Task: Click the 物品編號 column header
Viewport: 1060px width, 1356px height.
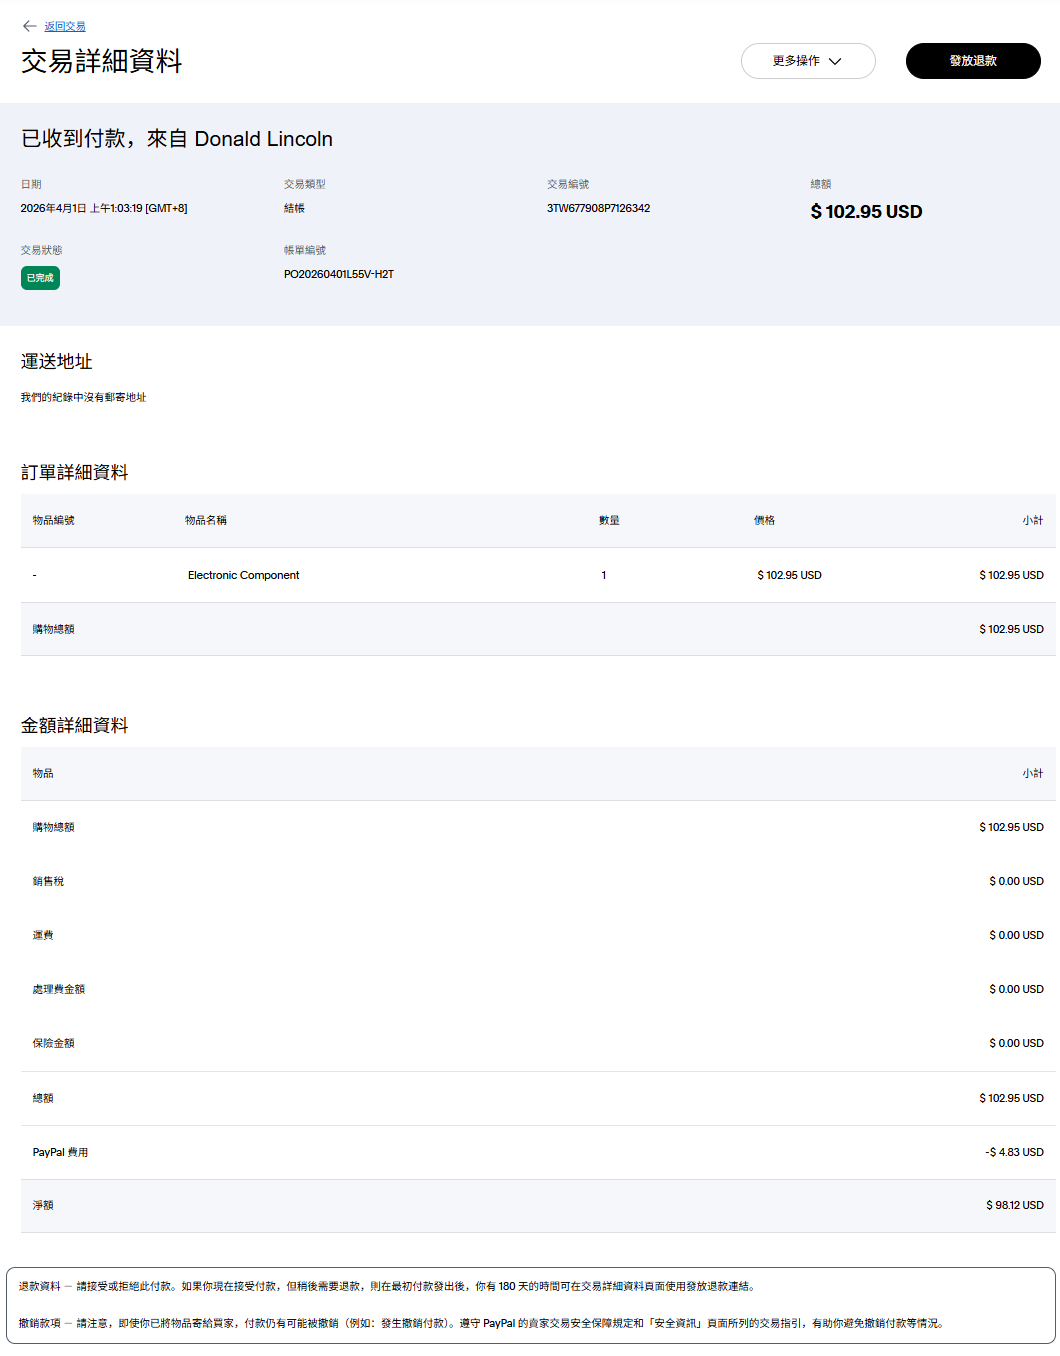Action: click(x=53, y=521)
